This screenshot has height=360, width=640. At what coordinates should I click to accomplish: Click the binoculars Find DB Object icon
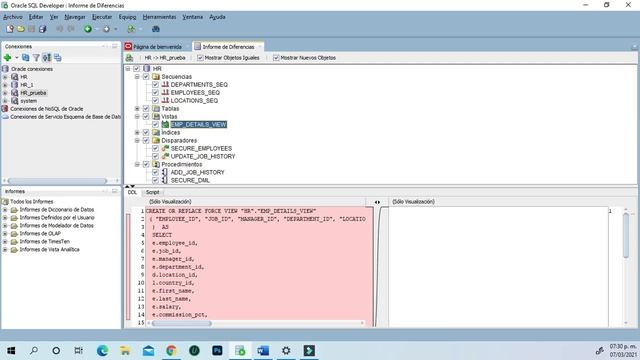(x=156, y=29)
